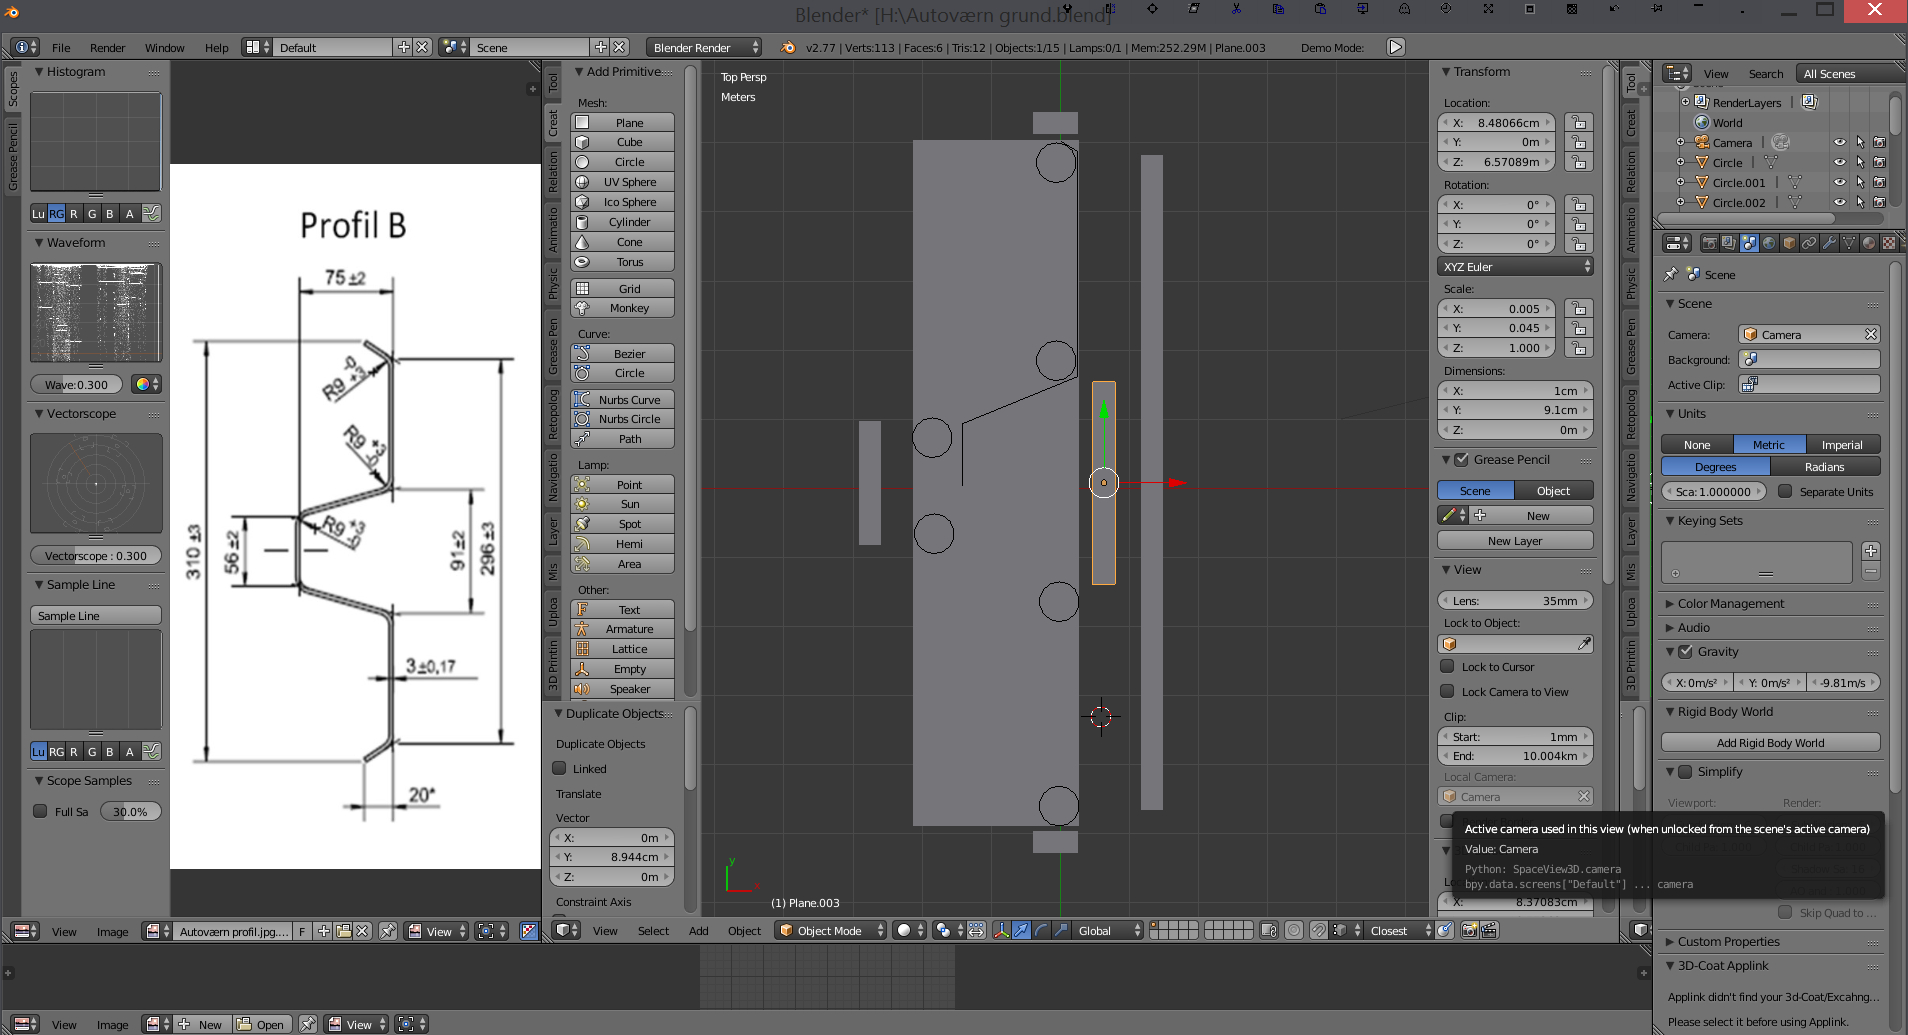Screen dimensions: 1908x1035
Task: Enable Lock Camera to View checkbox
Action: pyautogui.click(x=1447, y=691)
